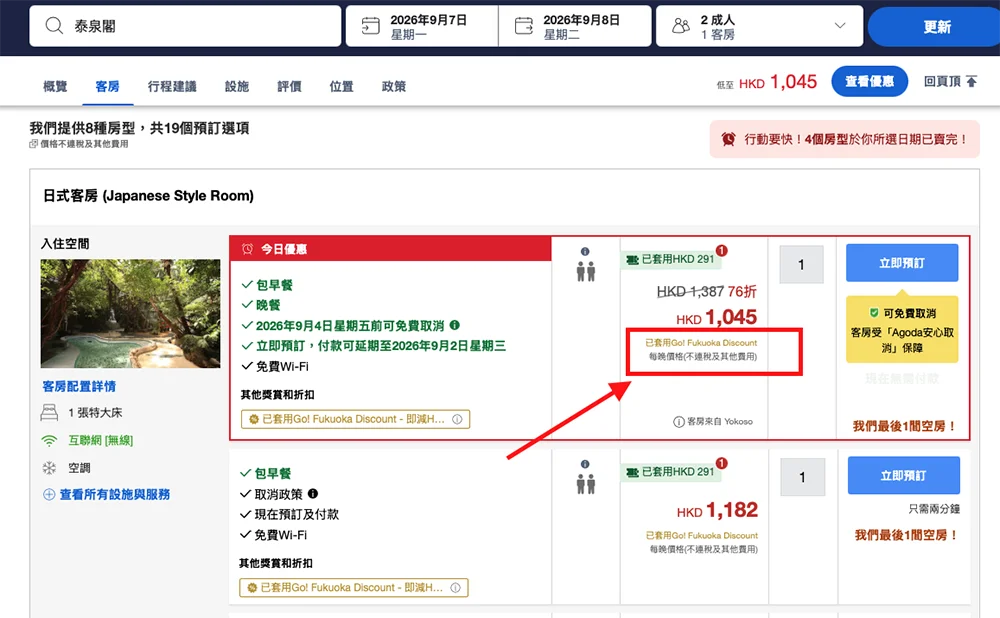This screenshot has height=618, width=1000.
Task: Click the plus icon before 查看所有設施與服務
Action: point(49,494)
